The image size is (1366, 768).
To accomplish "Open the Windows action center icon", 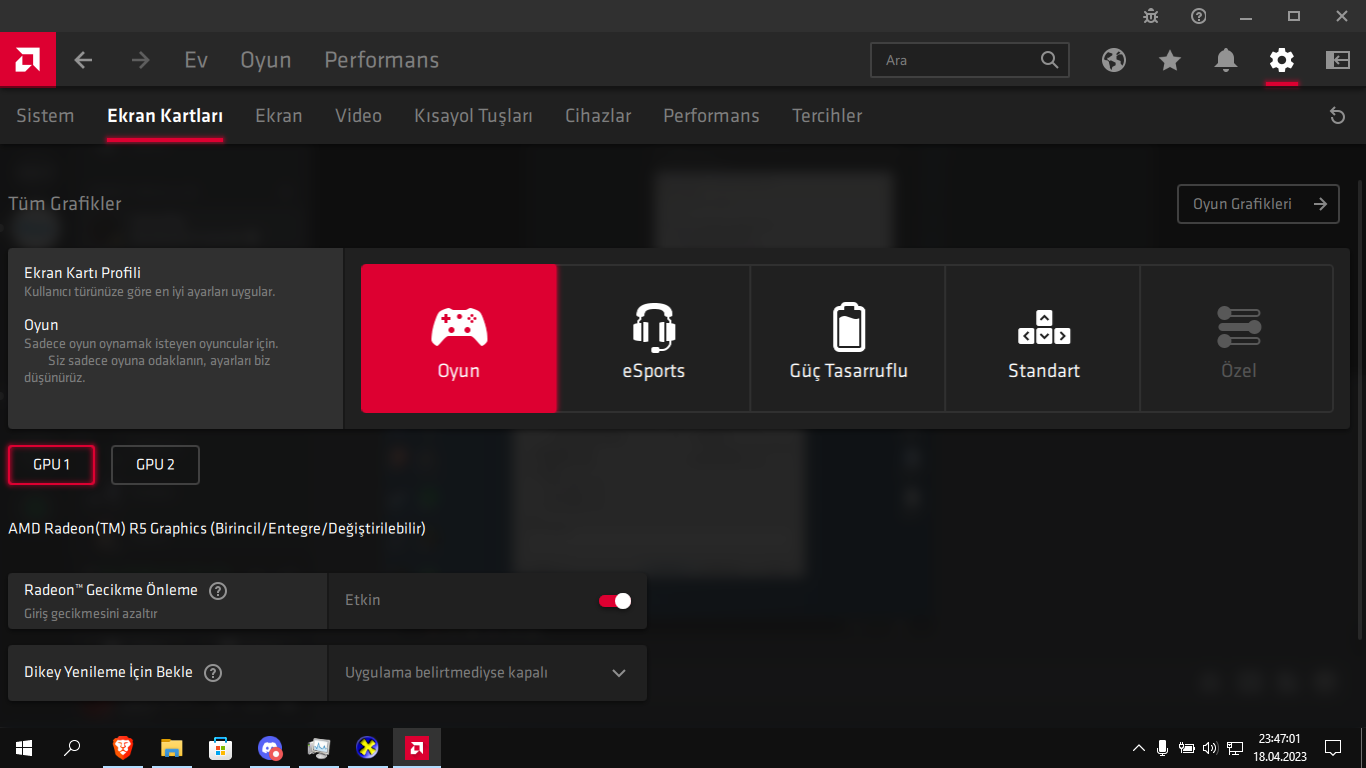I will click(x=1333, y=747).
